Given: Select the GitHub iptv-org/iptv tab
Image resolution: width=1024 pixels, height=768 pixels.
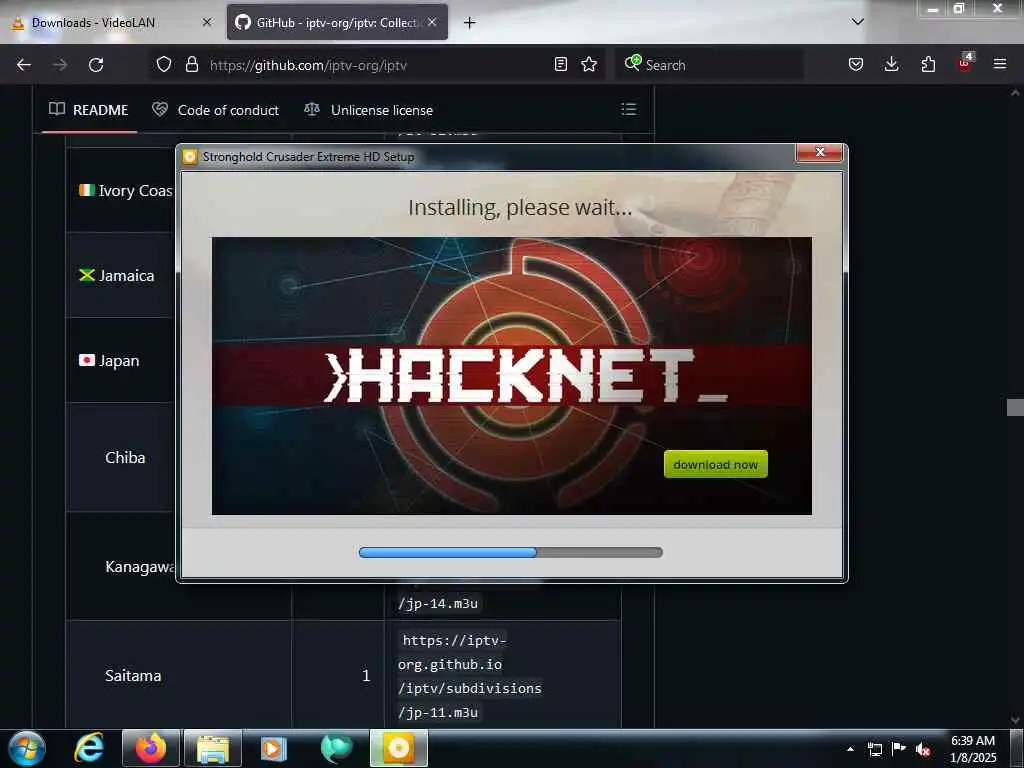Looking at the screenshot, I should click(x=337, y=23).
